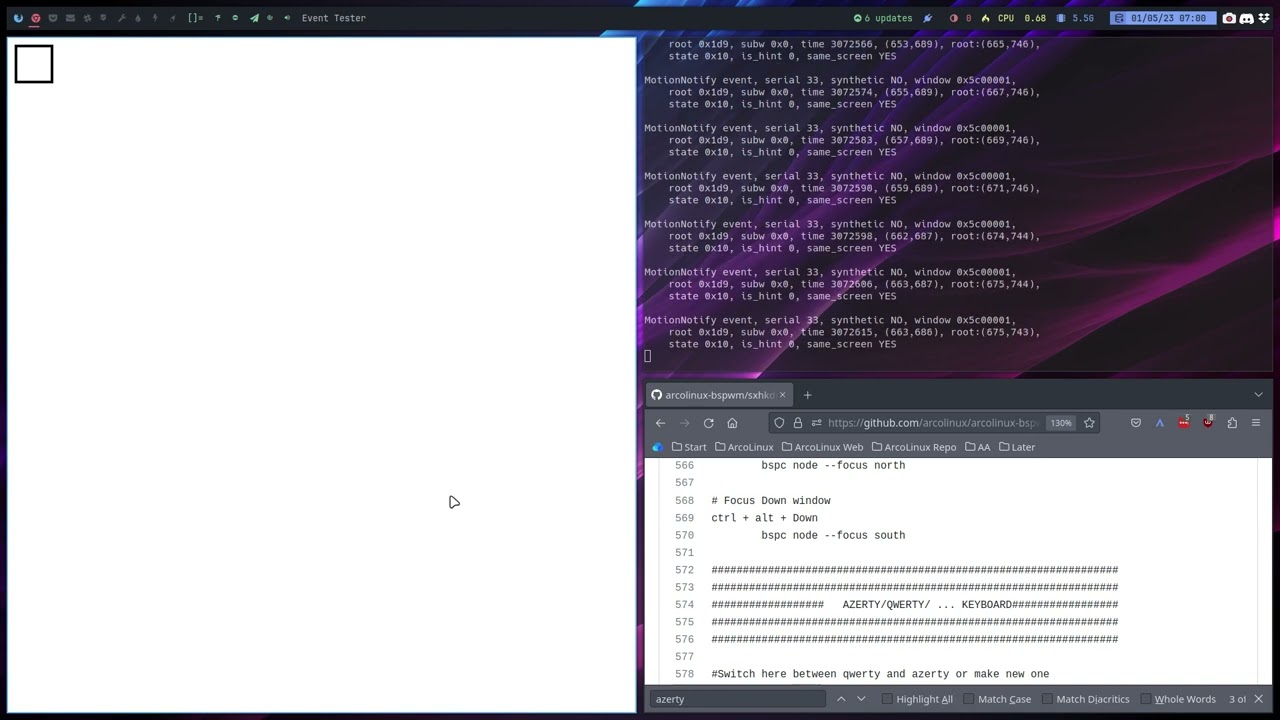Click the CPU load indicator

pos(1014,18)
